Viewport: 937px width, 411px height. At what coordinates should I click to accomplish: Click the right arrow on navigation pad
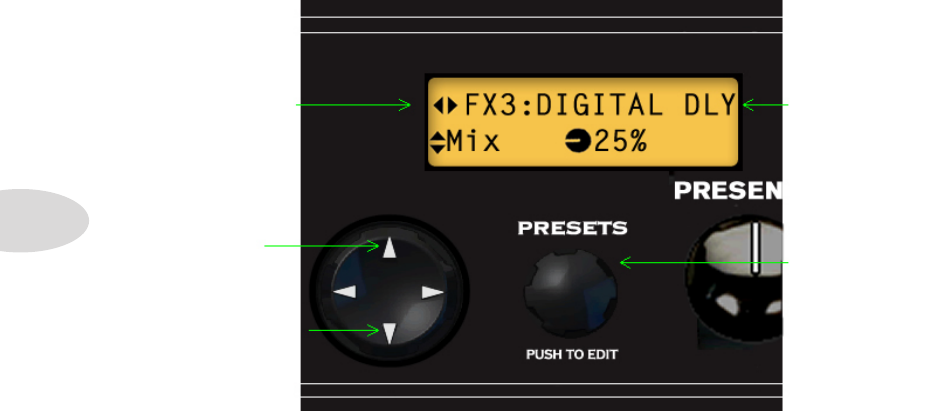click(x=433, y=292)
